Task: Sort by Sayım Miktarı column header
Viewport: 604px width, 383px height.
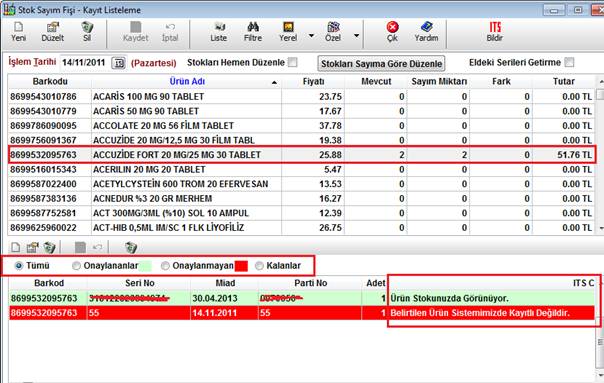Action: coord(439,82)
